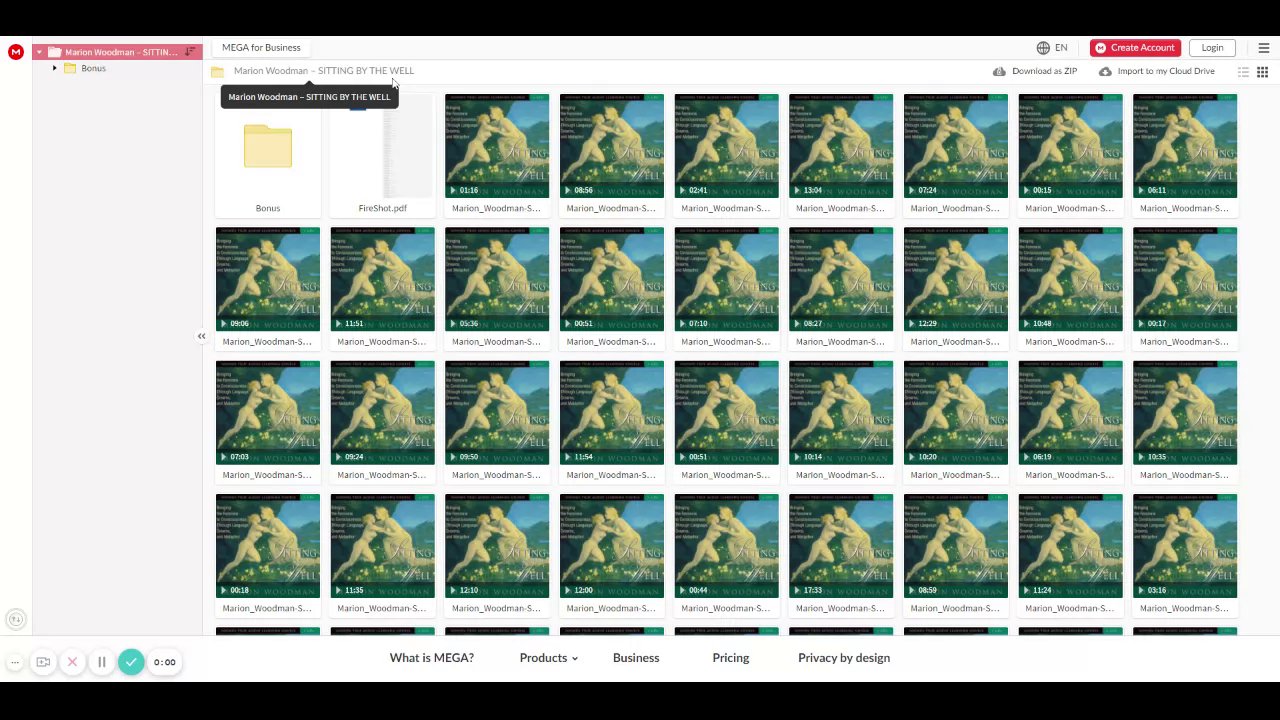Open the video thumbnail with 06:11 duration
The image size is (1280, 720).
(1185, 154)
